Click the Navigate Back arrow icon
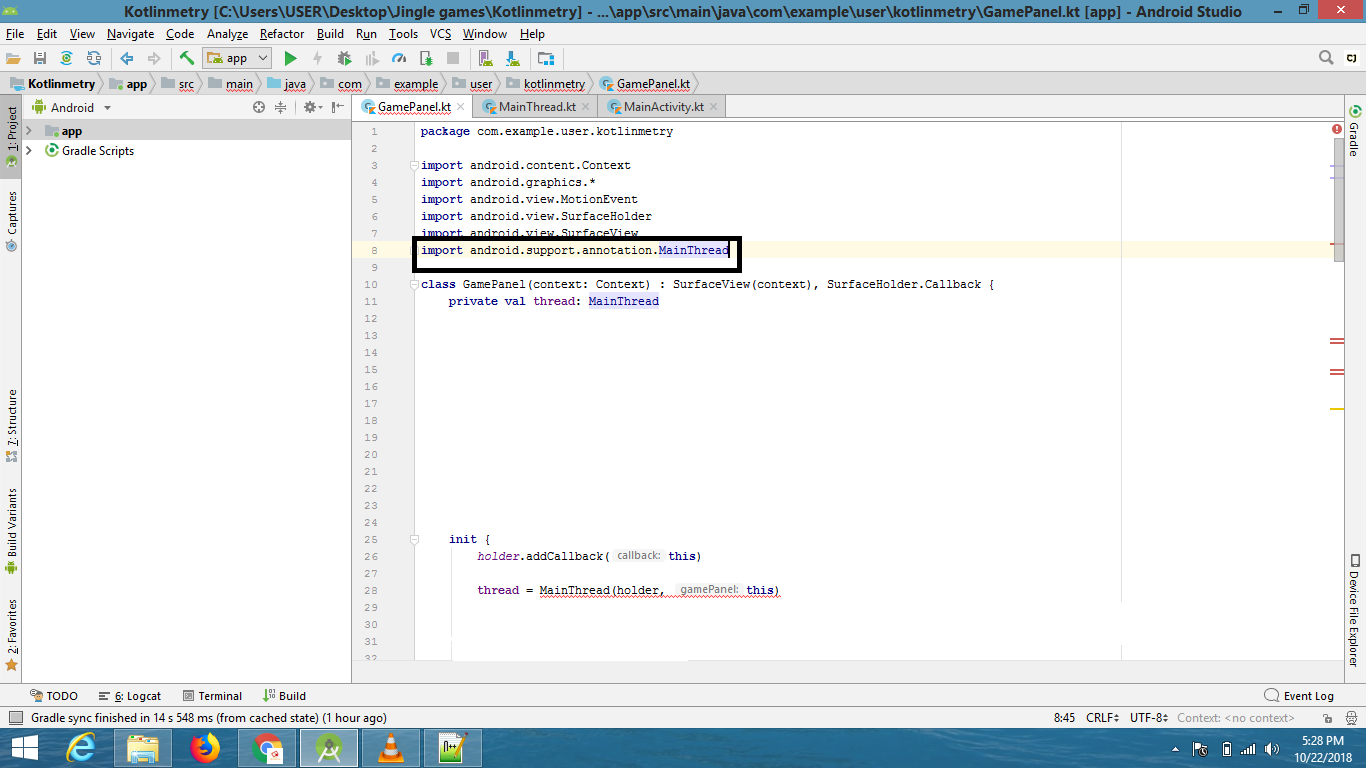Viewport: 1366px width, 768px height. point(125,58)
